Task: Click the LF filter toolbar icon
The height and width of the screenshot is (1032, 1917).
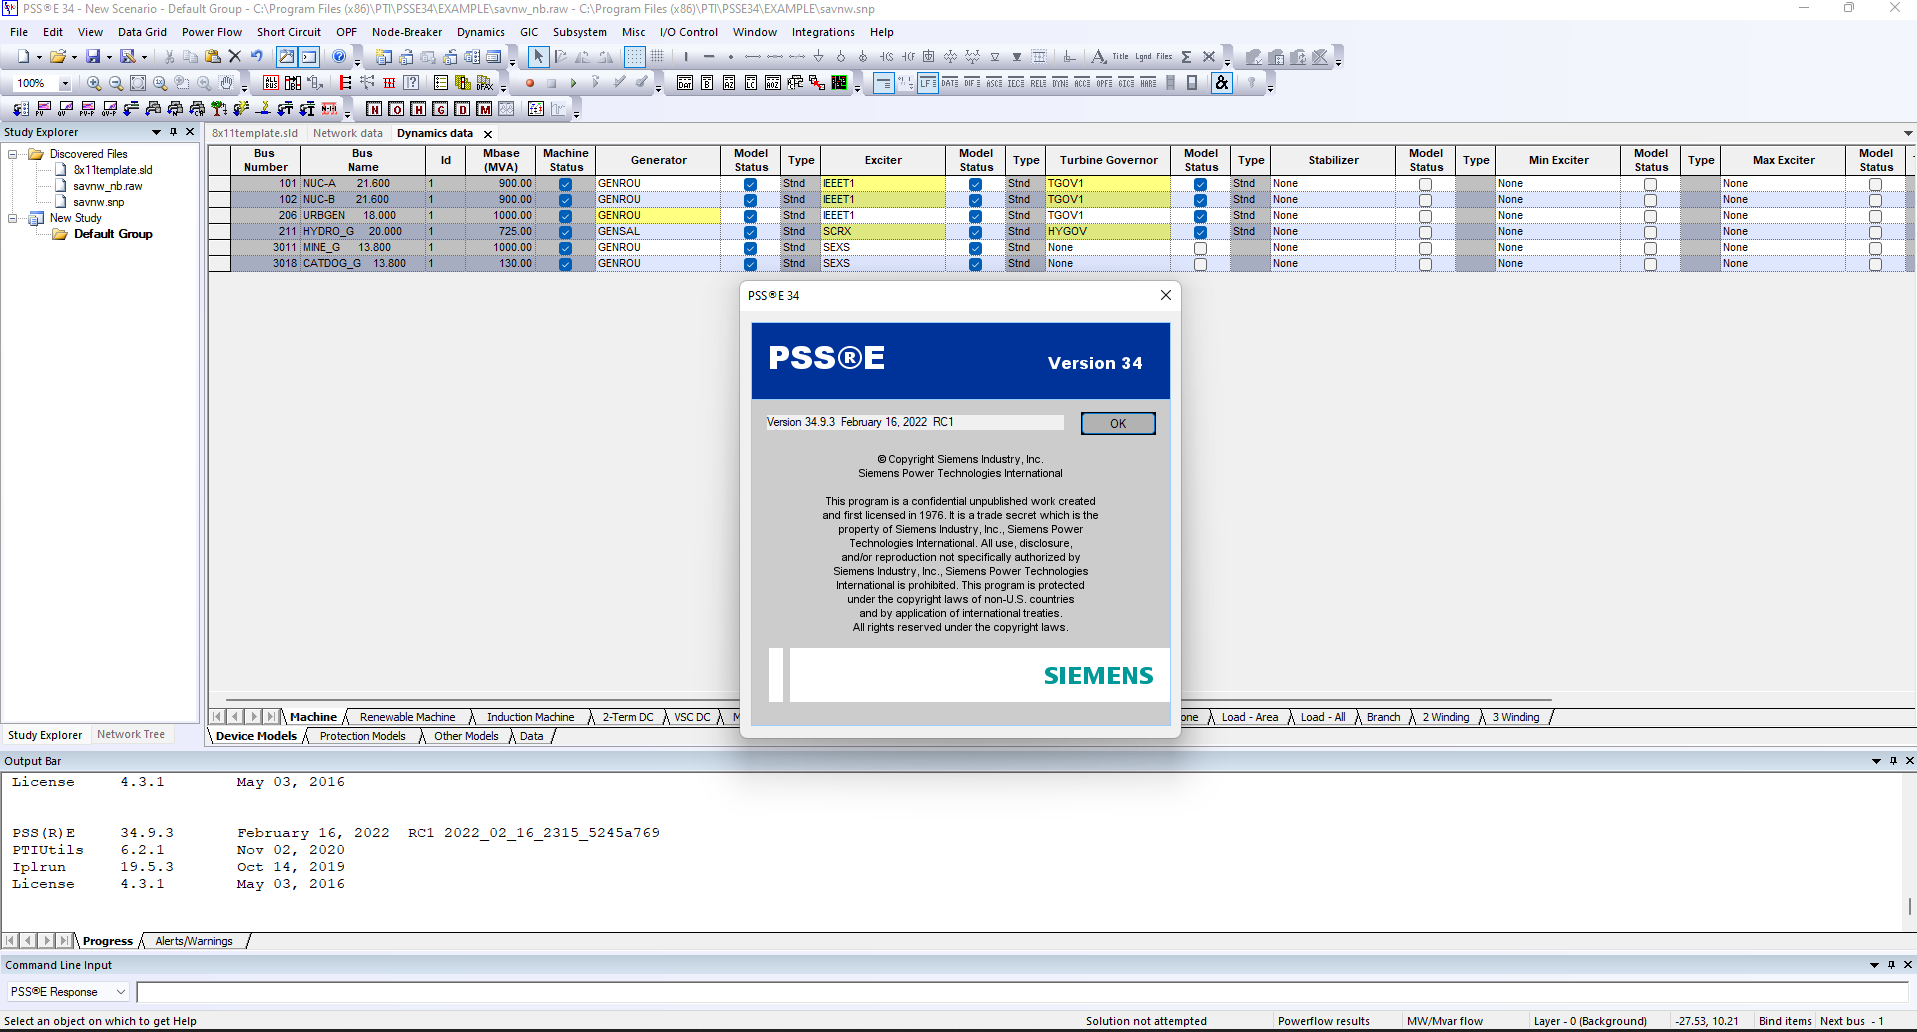Action: click(x=928, y=83)
